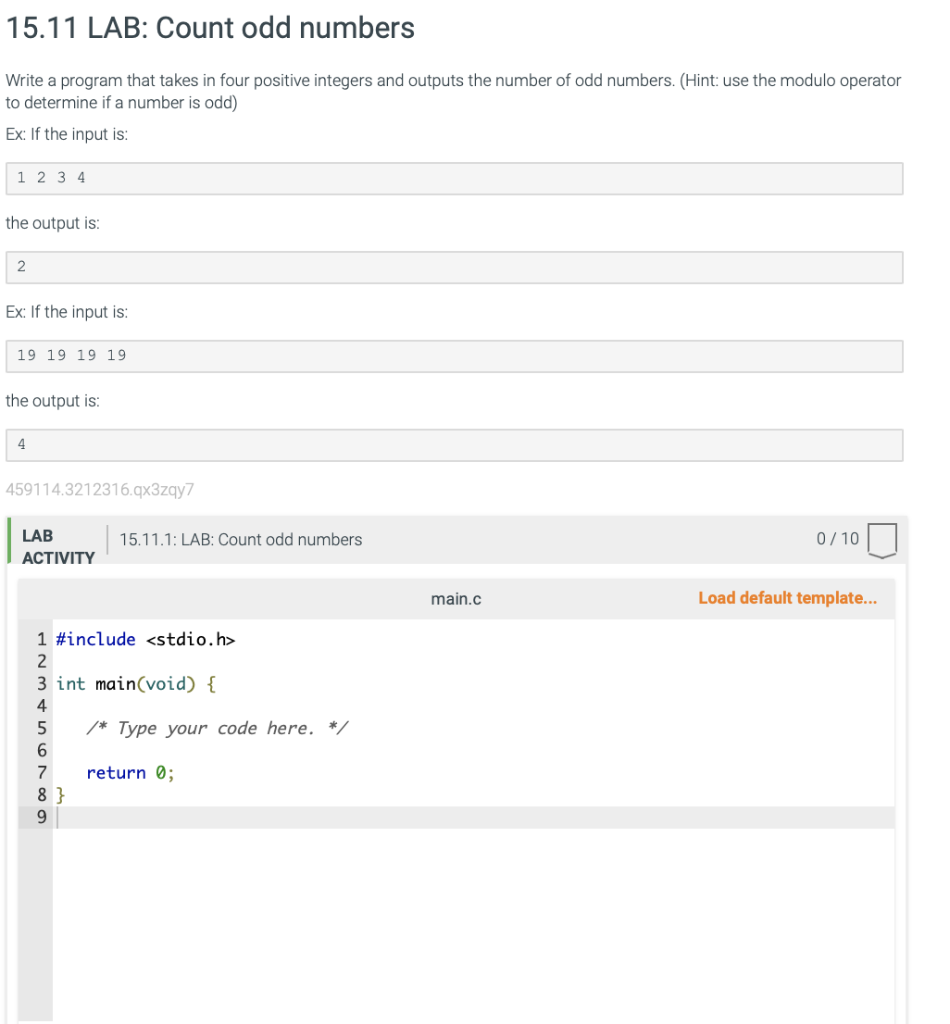The width and height of the screenshot is (950, 1024).
Task: Click line number 1 in the gutter
Action: pos(41,639)
